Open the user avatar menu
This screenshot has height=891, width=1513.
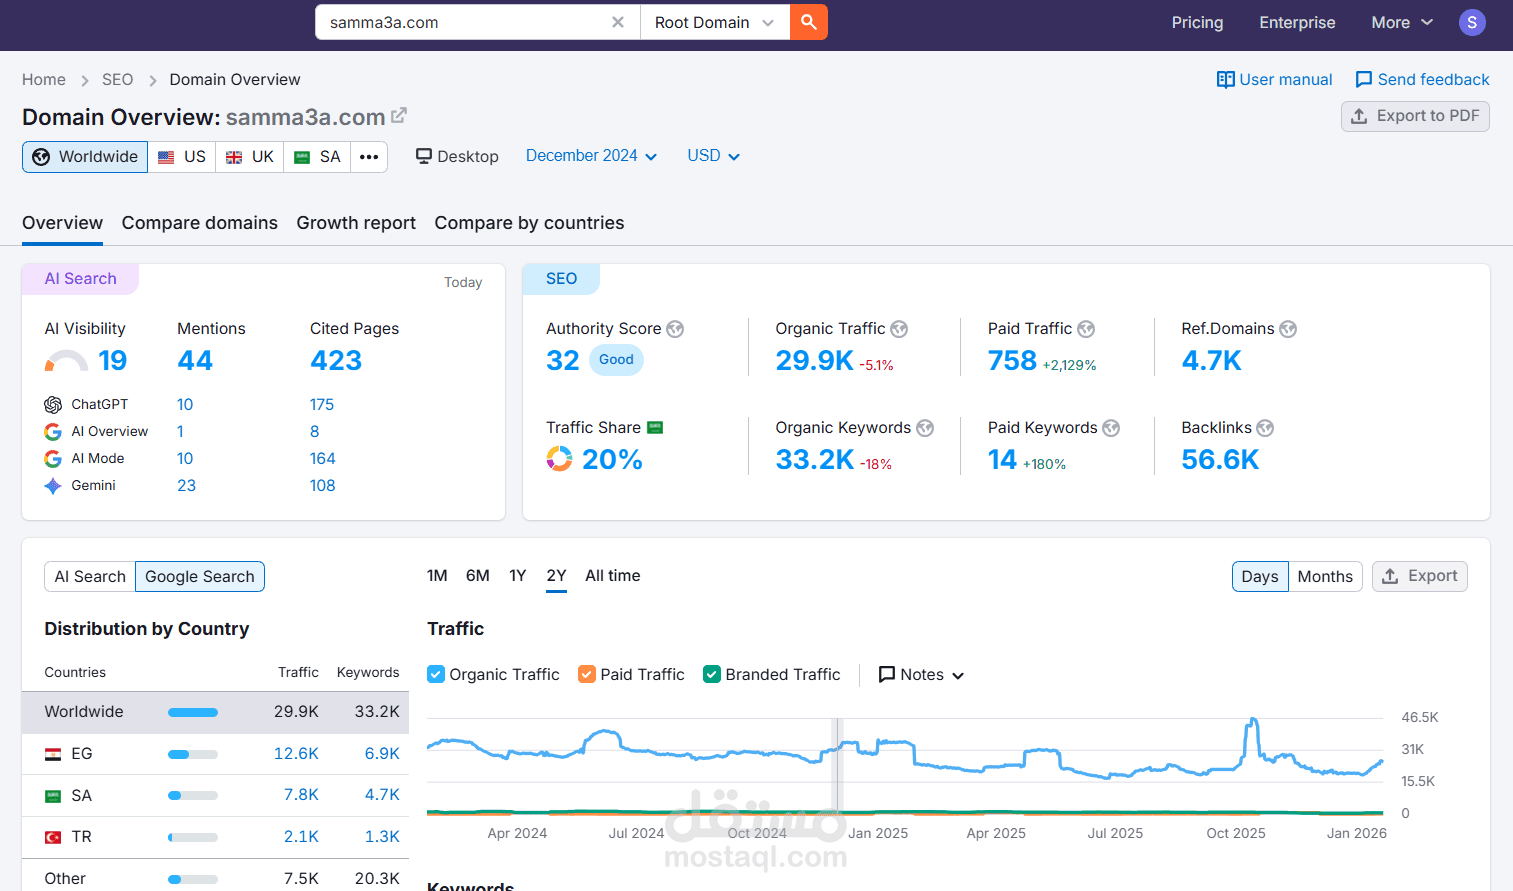1472,22
